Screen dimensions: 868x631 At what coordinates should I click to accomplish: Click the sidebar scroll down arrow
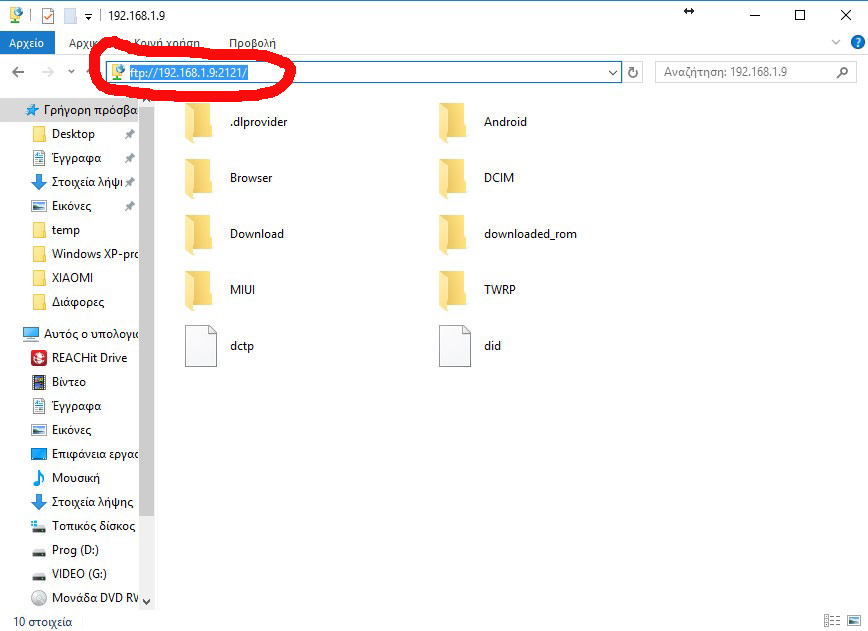[146, 601]
